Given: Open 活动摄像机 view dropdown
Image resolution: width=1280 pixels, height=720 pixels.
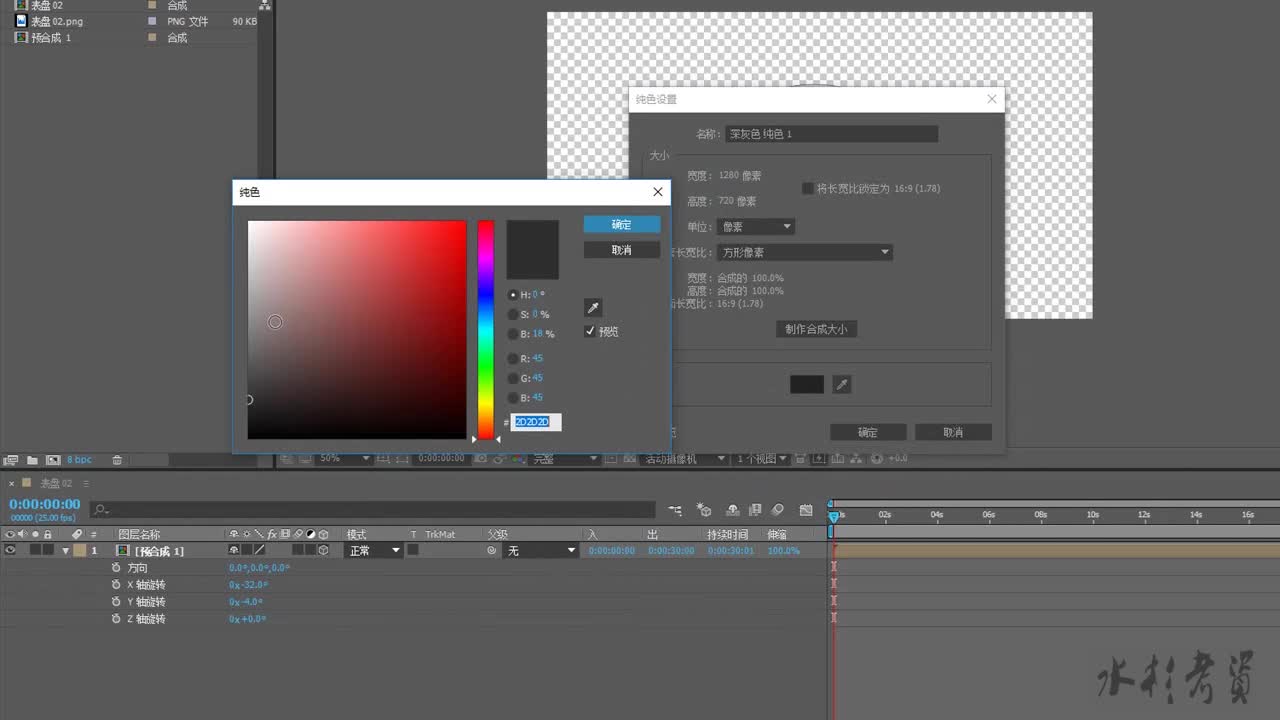Looking at the screenshot, I should 685,458.
